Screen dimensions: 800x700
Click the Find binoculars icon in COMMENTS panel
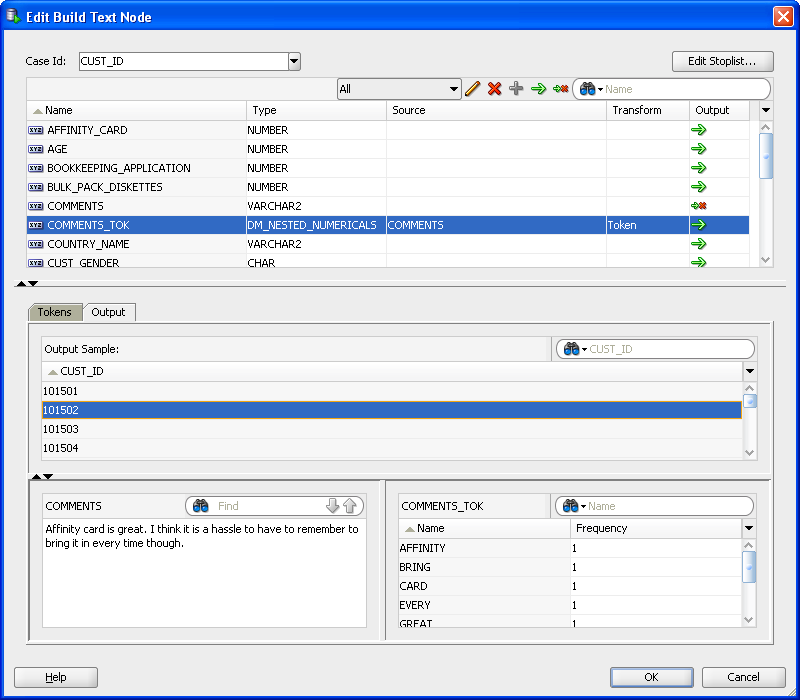point(201,505)
